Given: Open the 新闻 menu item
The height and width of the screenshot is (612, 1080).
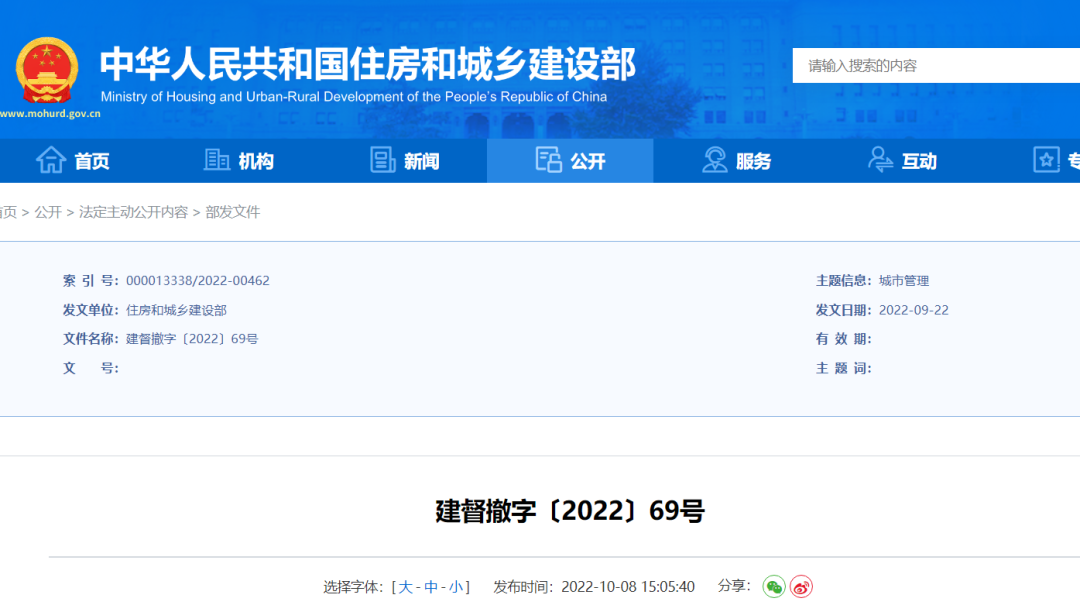Looking at the screenshot, I should pyautogui.click(x=415, y=160).
